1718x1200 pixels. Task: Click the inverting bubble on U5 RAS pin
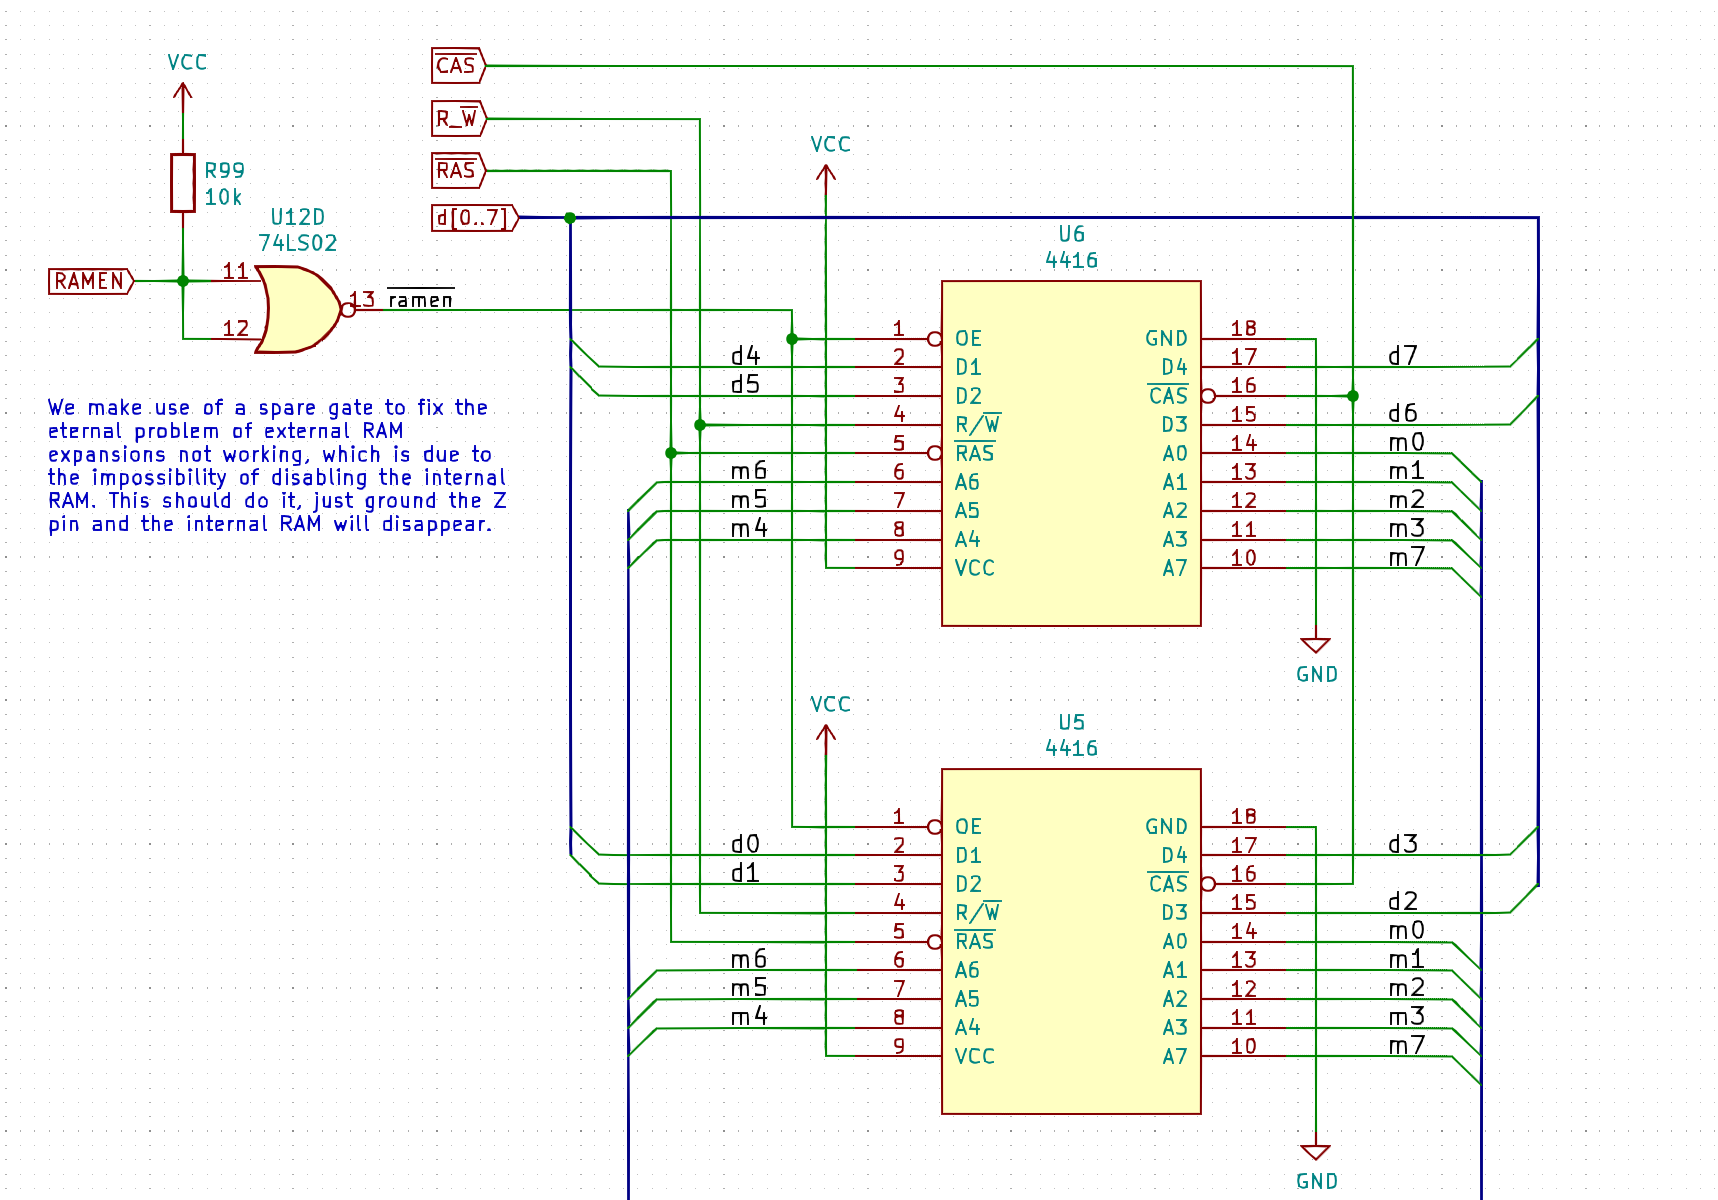point(934,942)
